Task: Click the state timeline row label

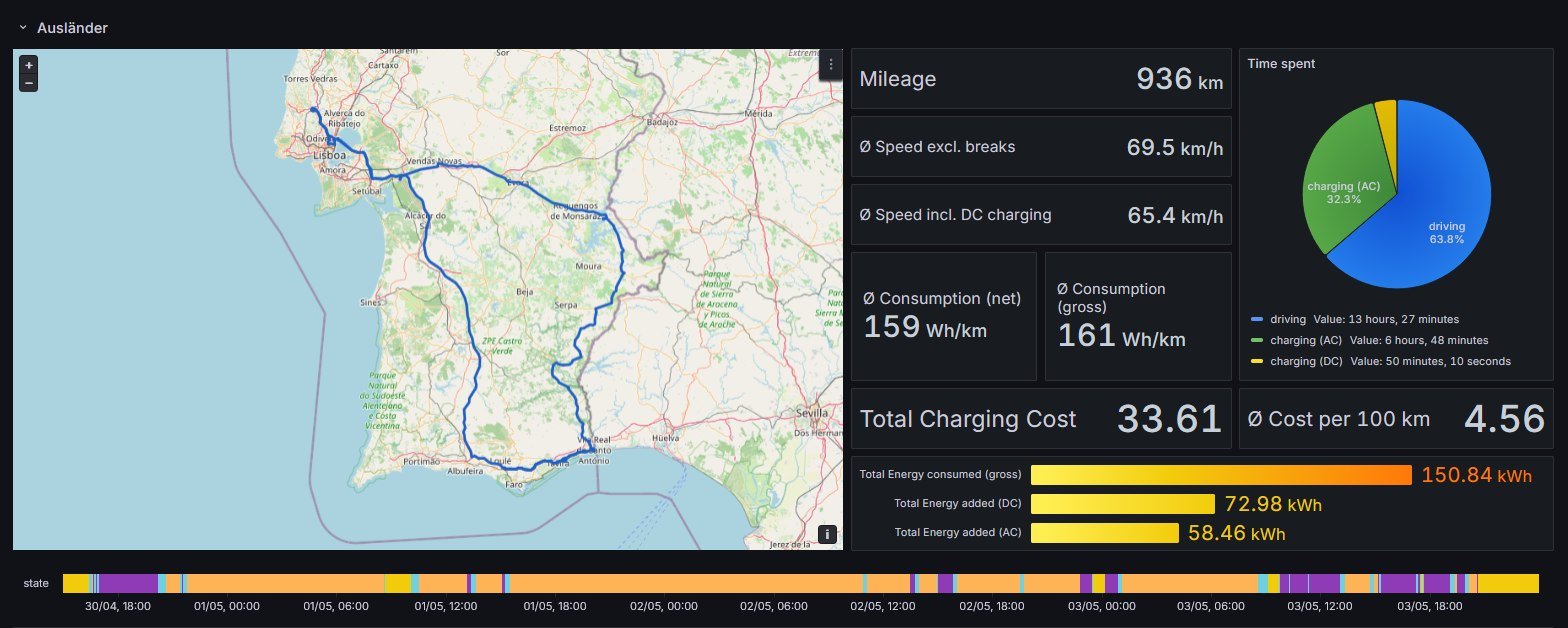Action: click(36, 582)
